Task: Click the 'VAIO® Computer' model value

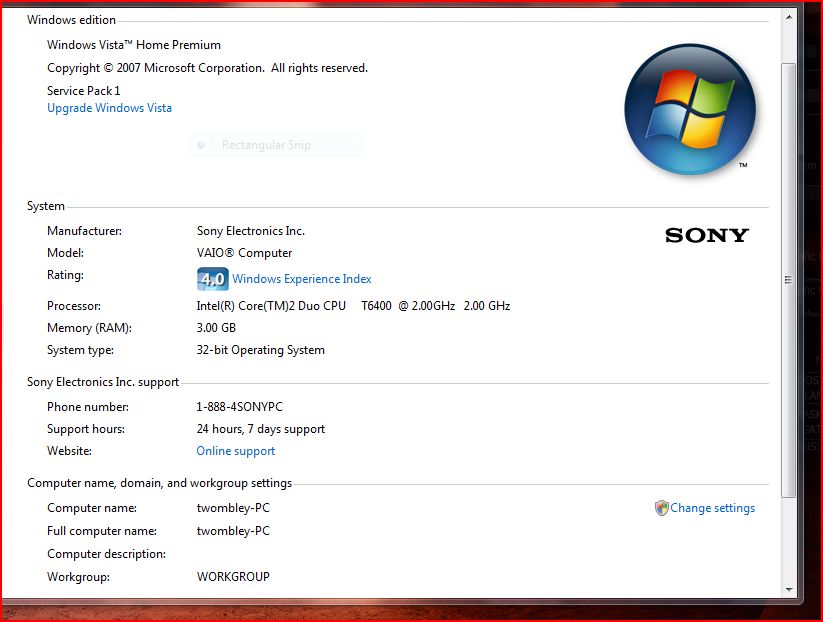Action: [x=244, y=253]
